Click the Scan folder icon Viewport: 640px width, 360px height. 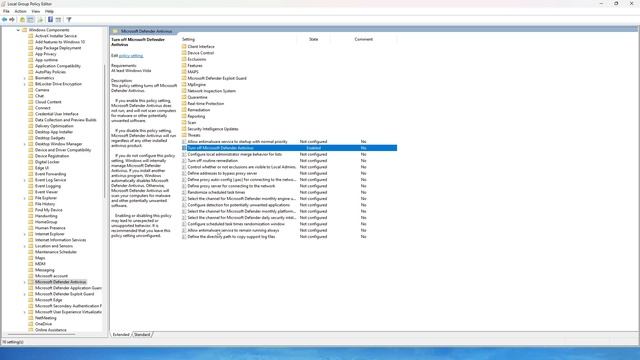tap(184, 122)
